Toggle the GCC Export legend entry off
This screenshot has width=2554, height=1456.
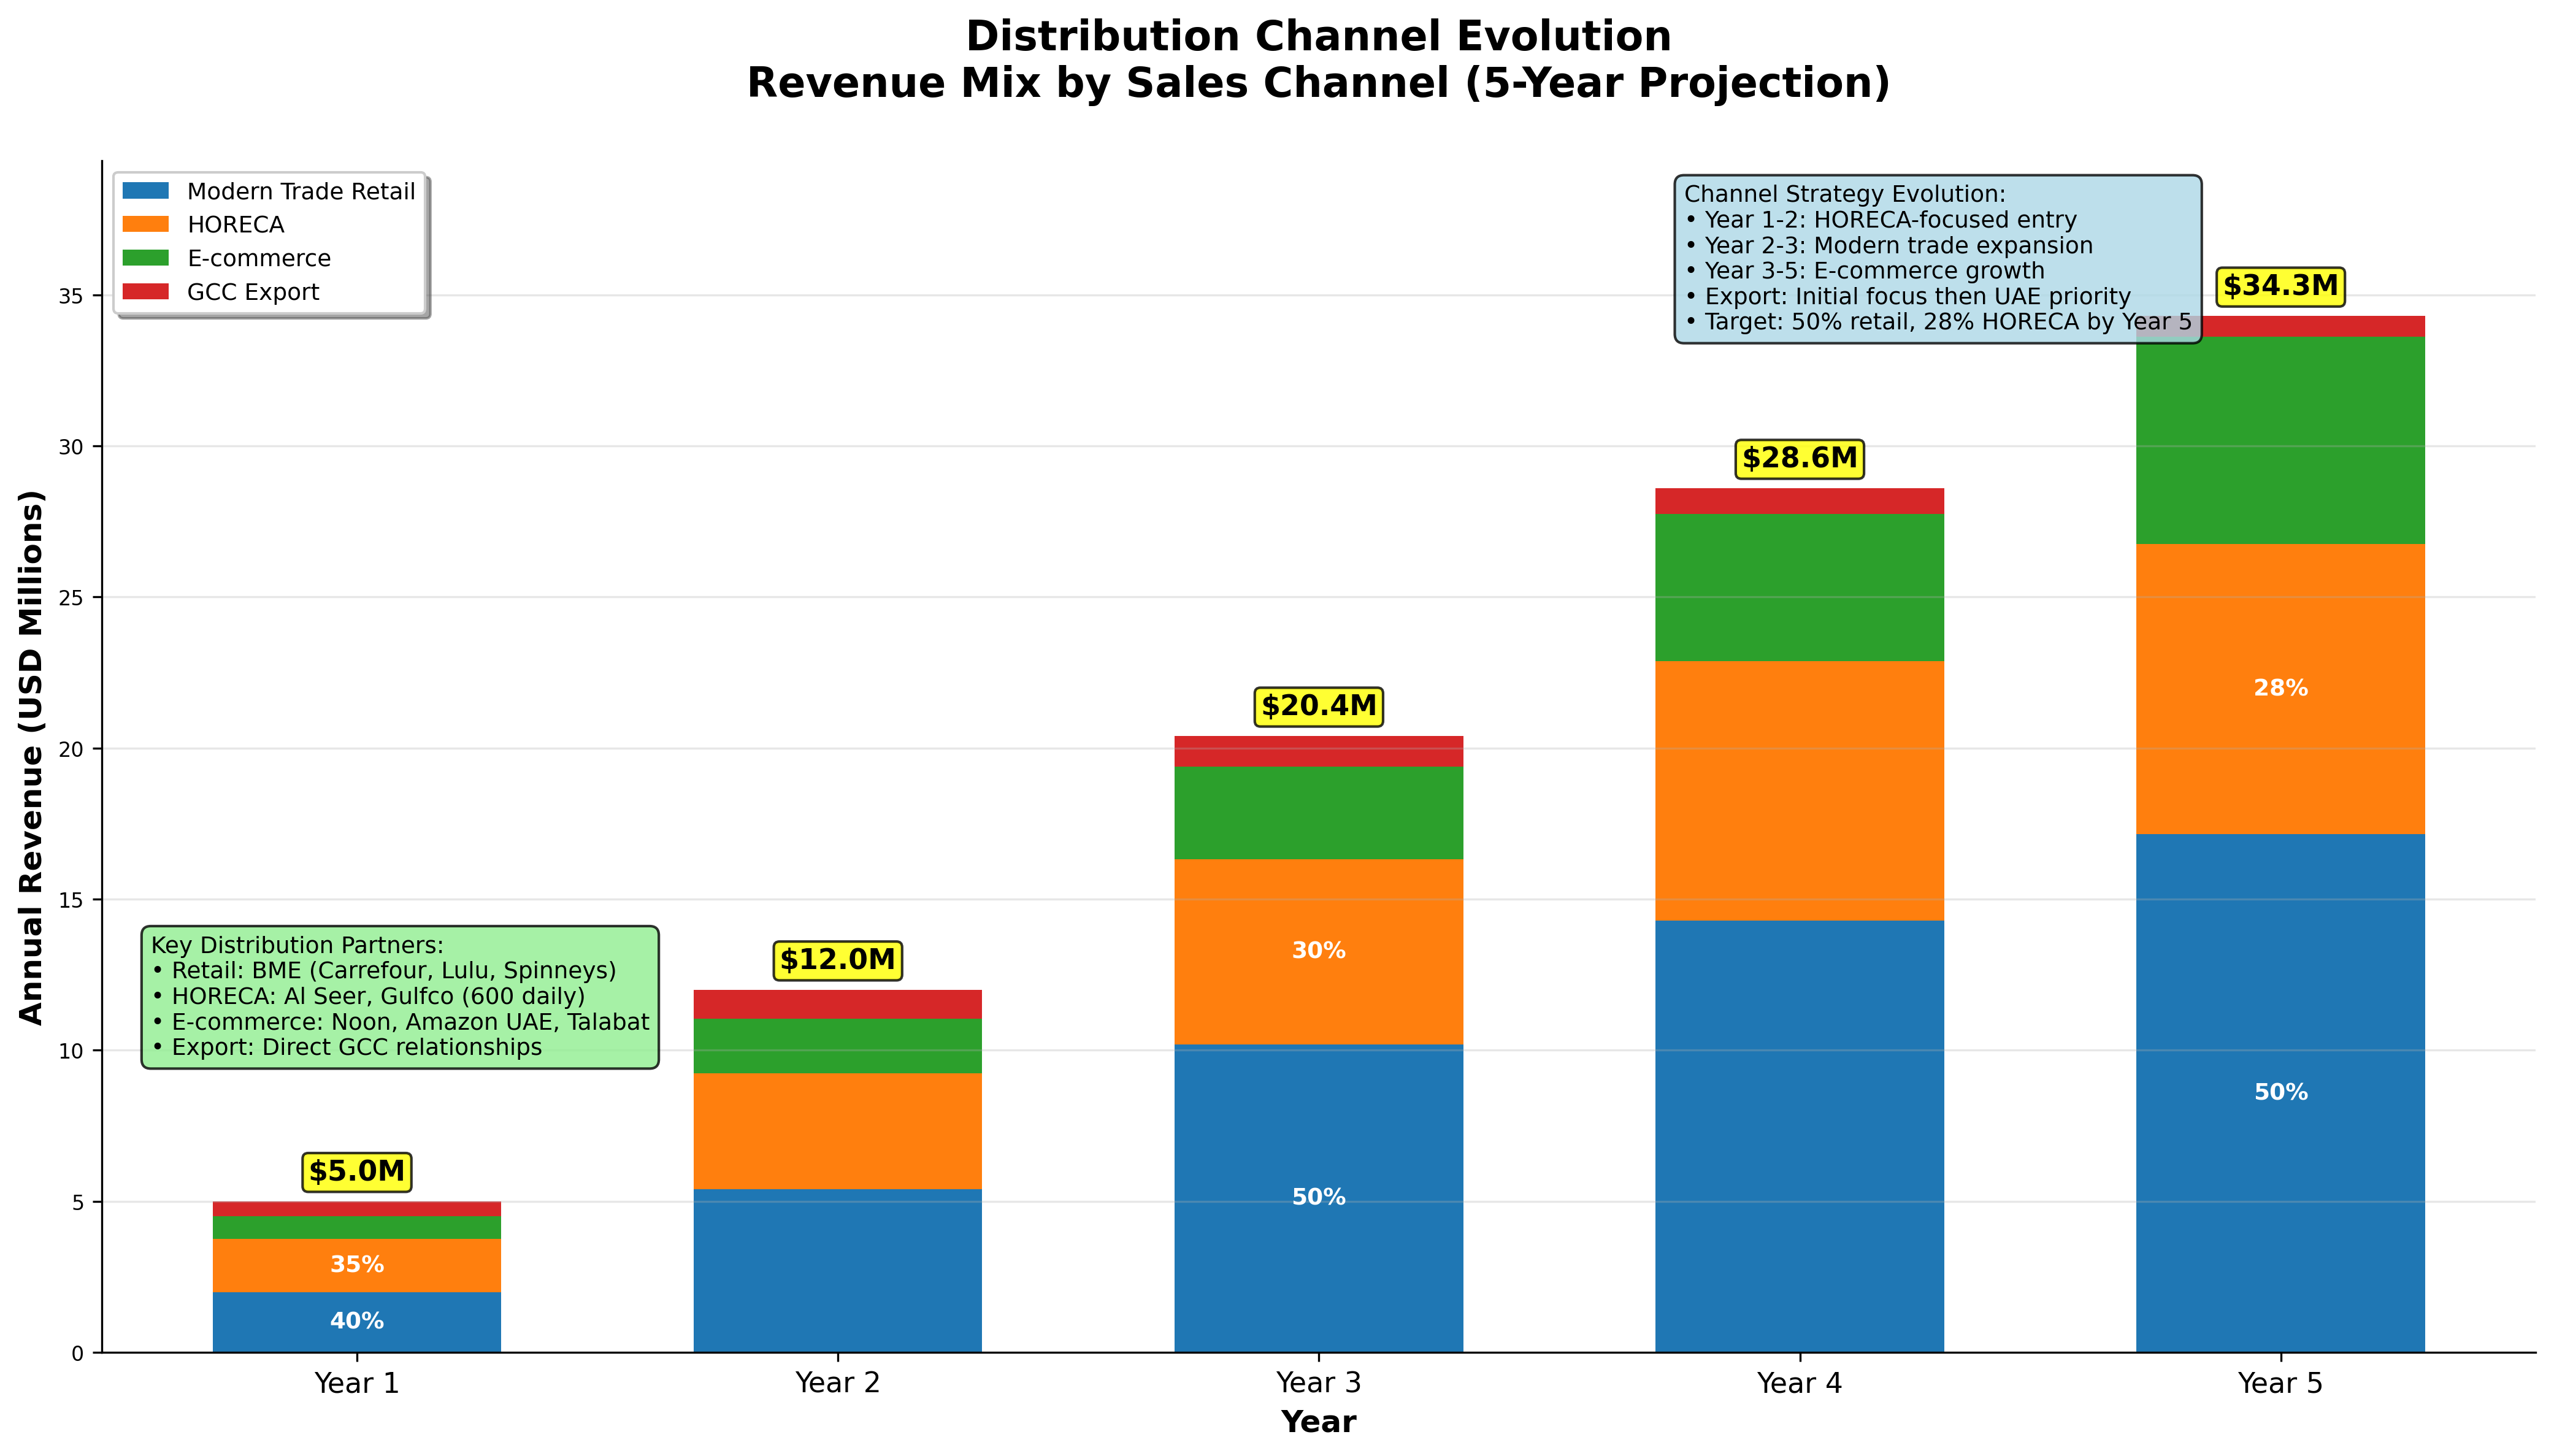tap(253, 292)
